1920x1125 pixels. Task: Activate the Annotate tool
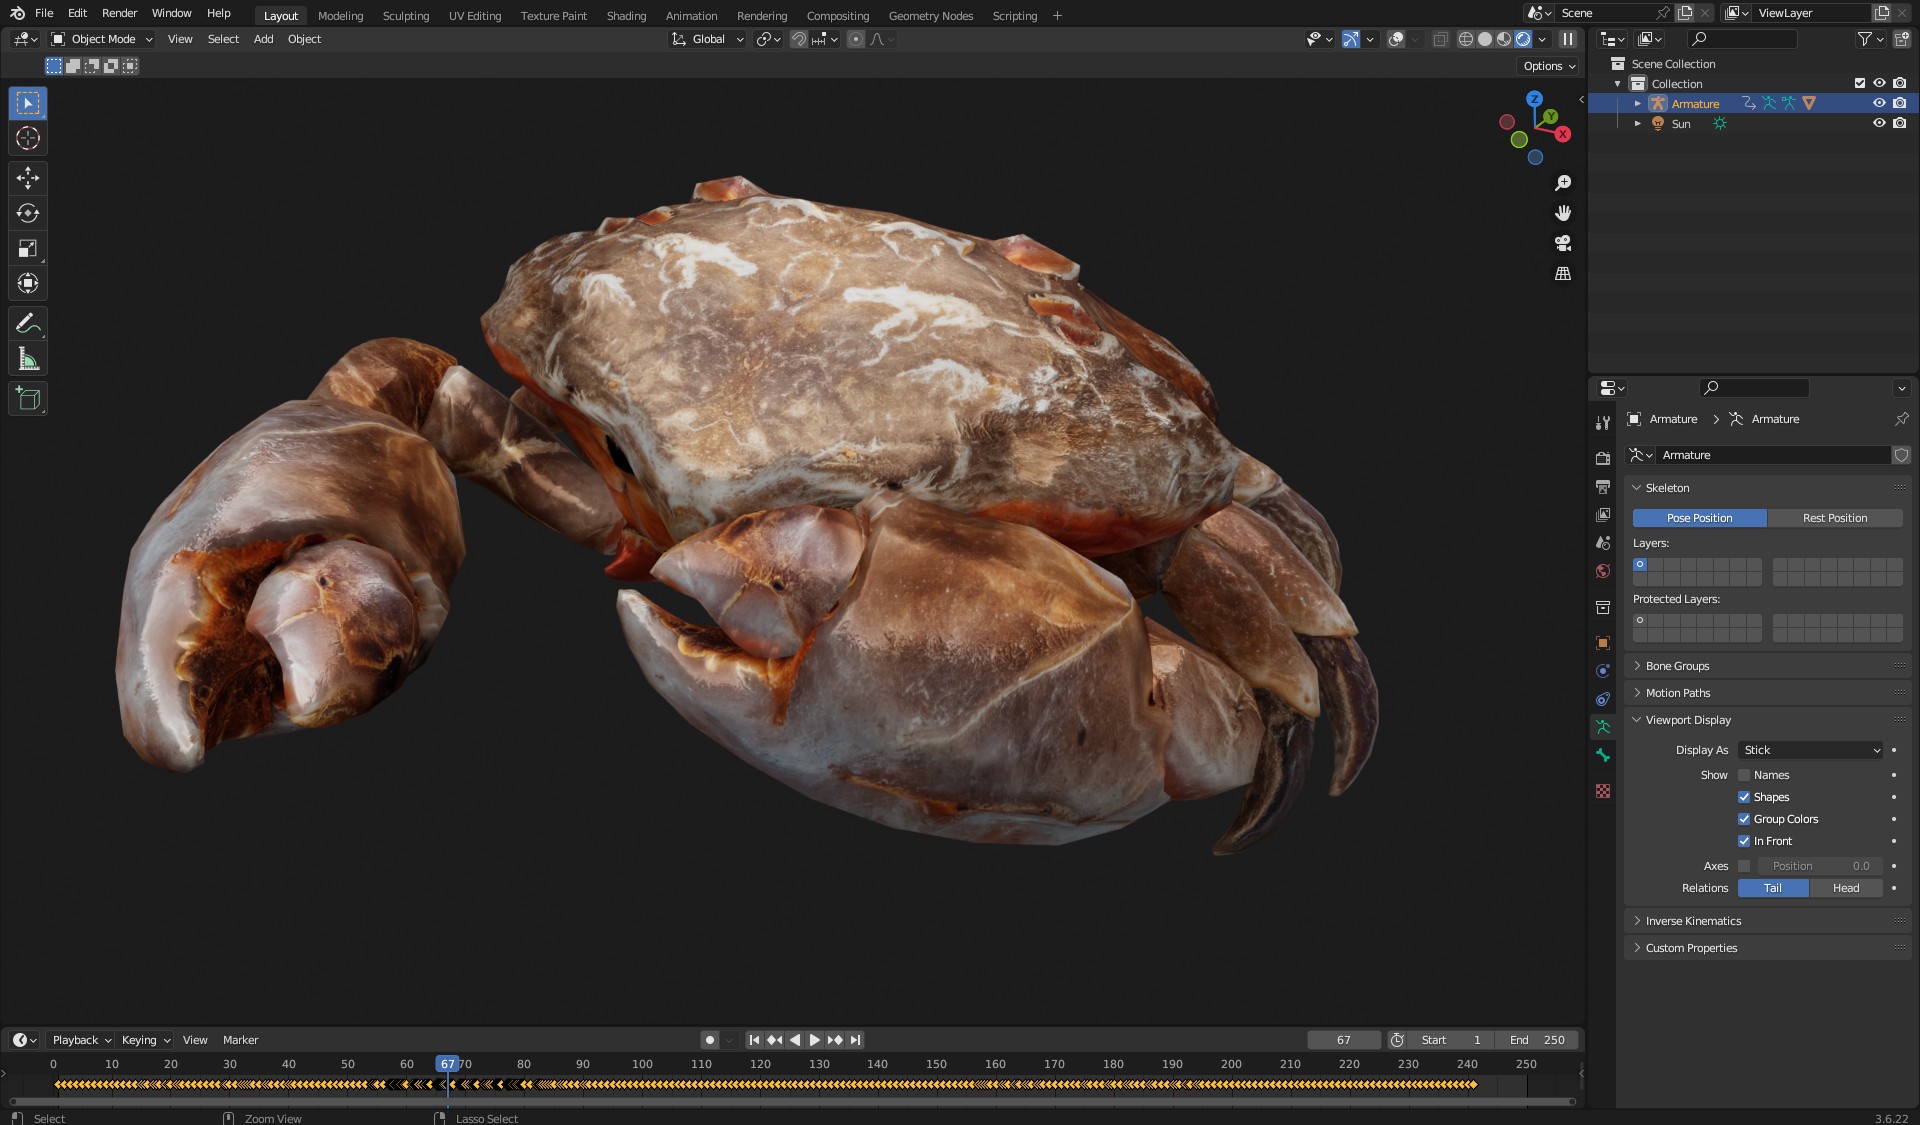point(28,324)
